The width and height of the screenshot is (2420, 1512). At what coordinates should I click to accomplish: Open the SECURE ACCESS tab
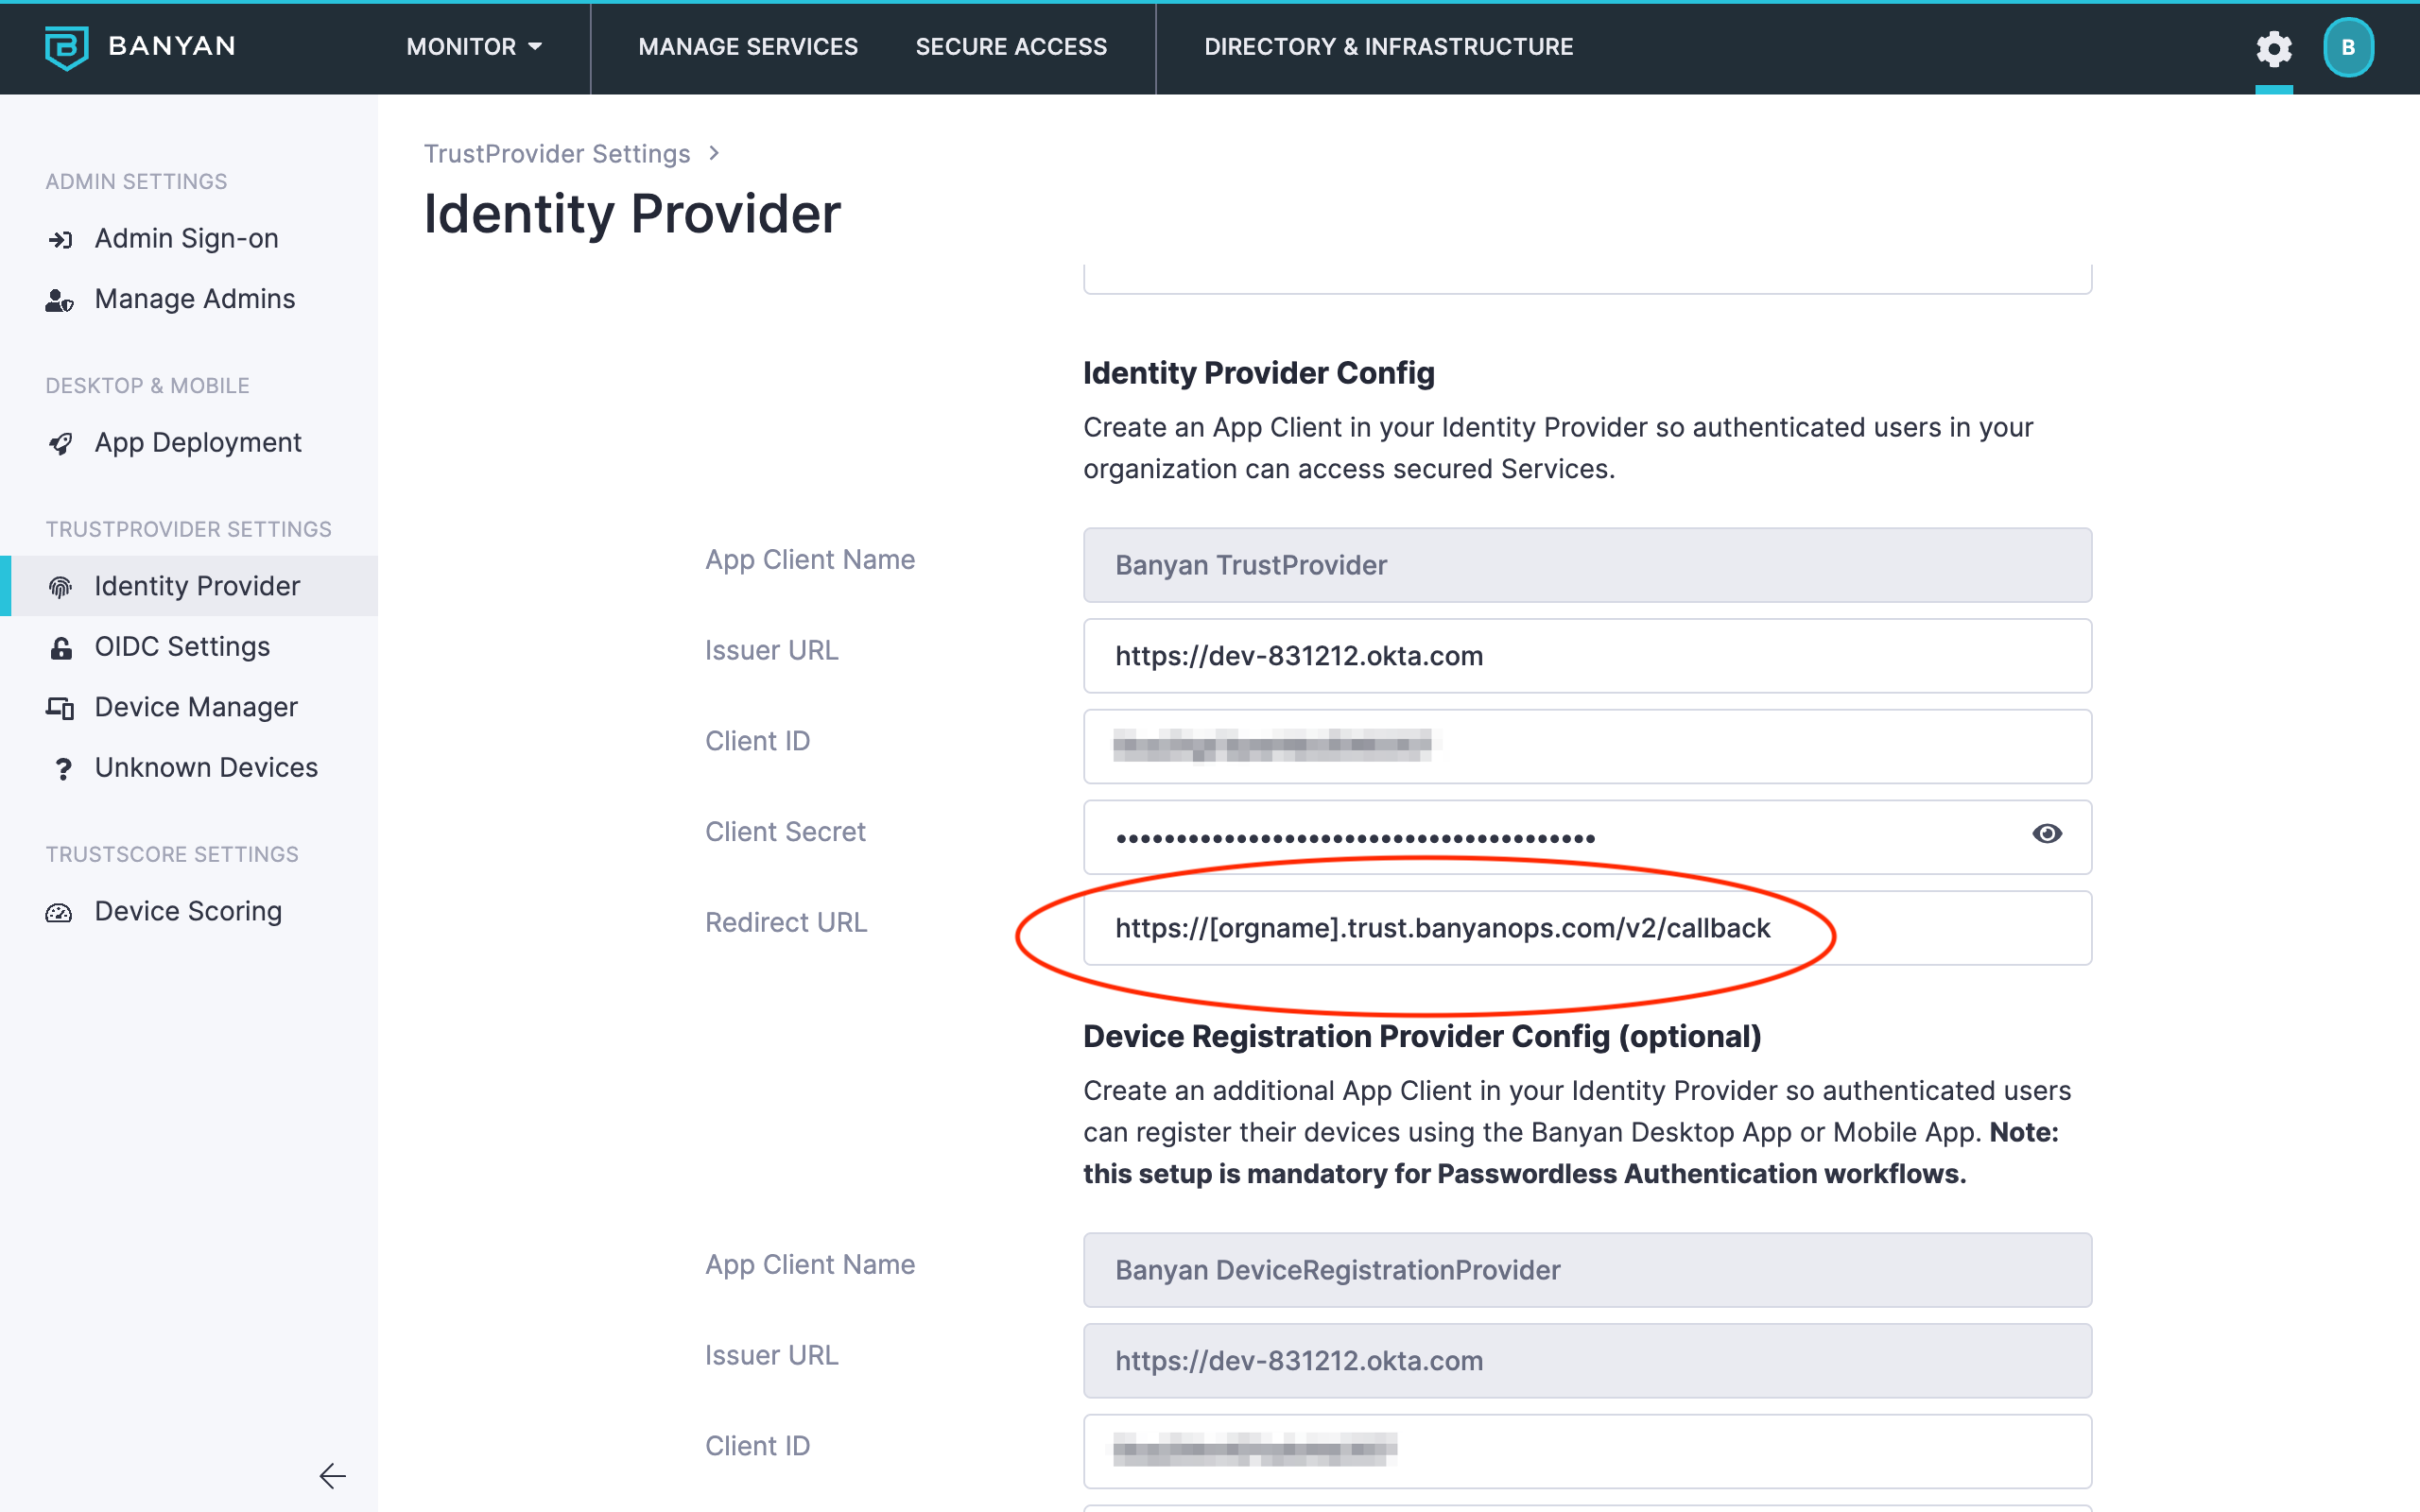pyautogui.click(x=1011, y=47)
